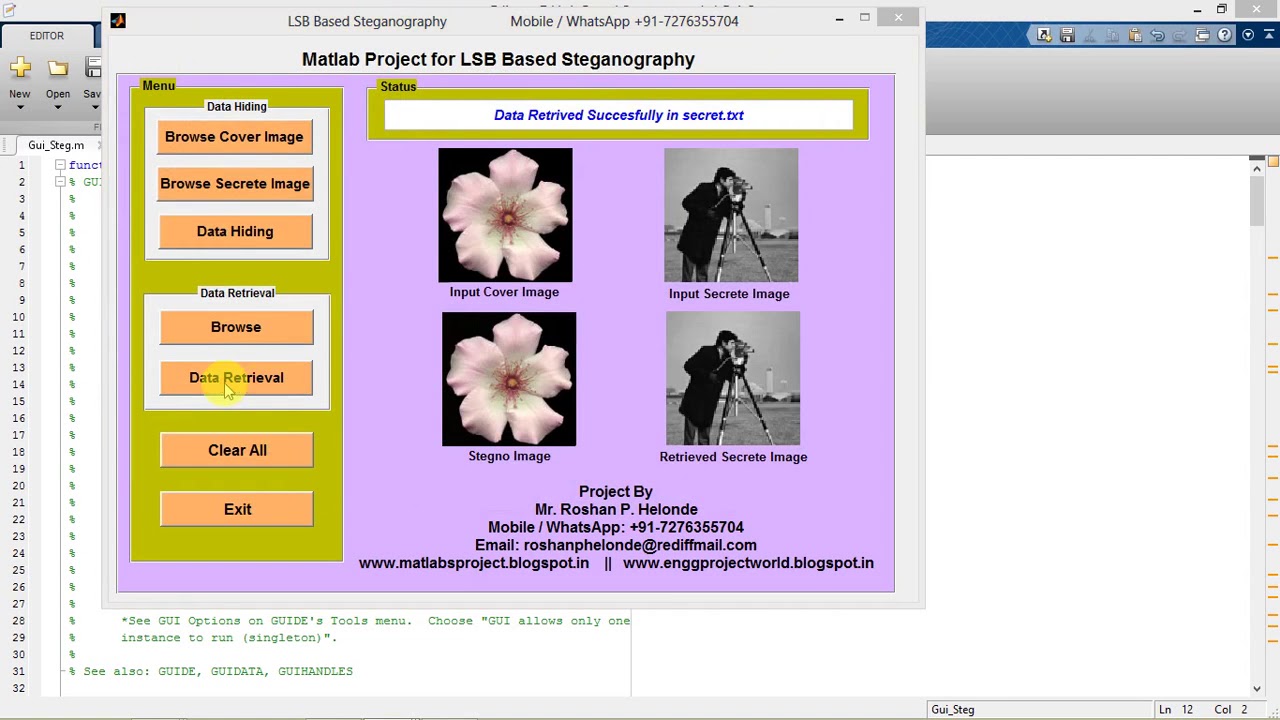Click the email roshanphelonde@rediffmail.com text
This screenshot has width=1280, height=720.
640,545
